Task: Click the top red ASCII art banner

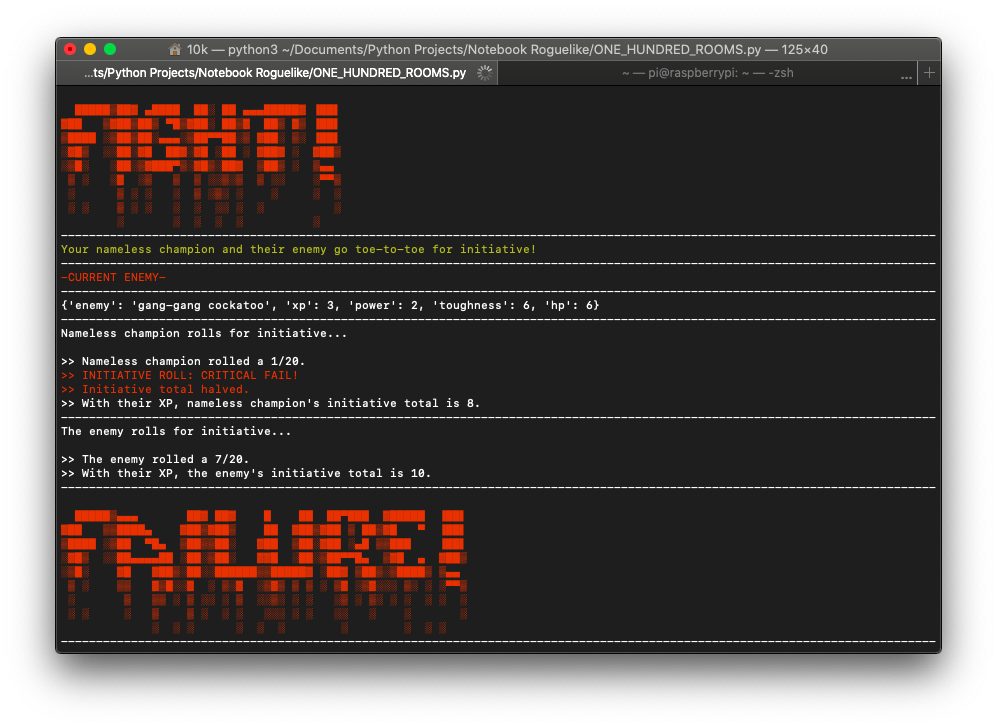Action: [x=201, y=162]
